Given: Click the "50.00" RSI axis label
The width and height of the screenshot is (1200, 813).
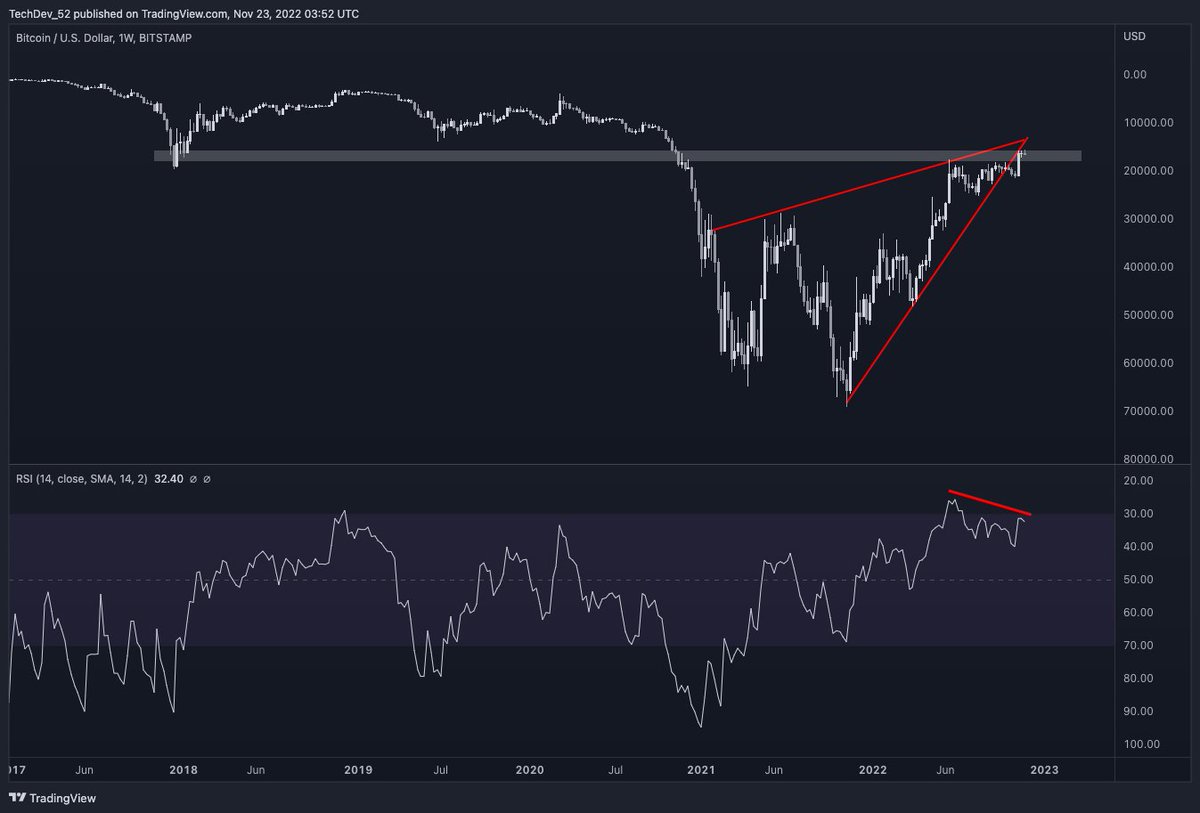Looking at the screenshot, I should [1138, 580].
